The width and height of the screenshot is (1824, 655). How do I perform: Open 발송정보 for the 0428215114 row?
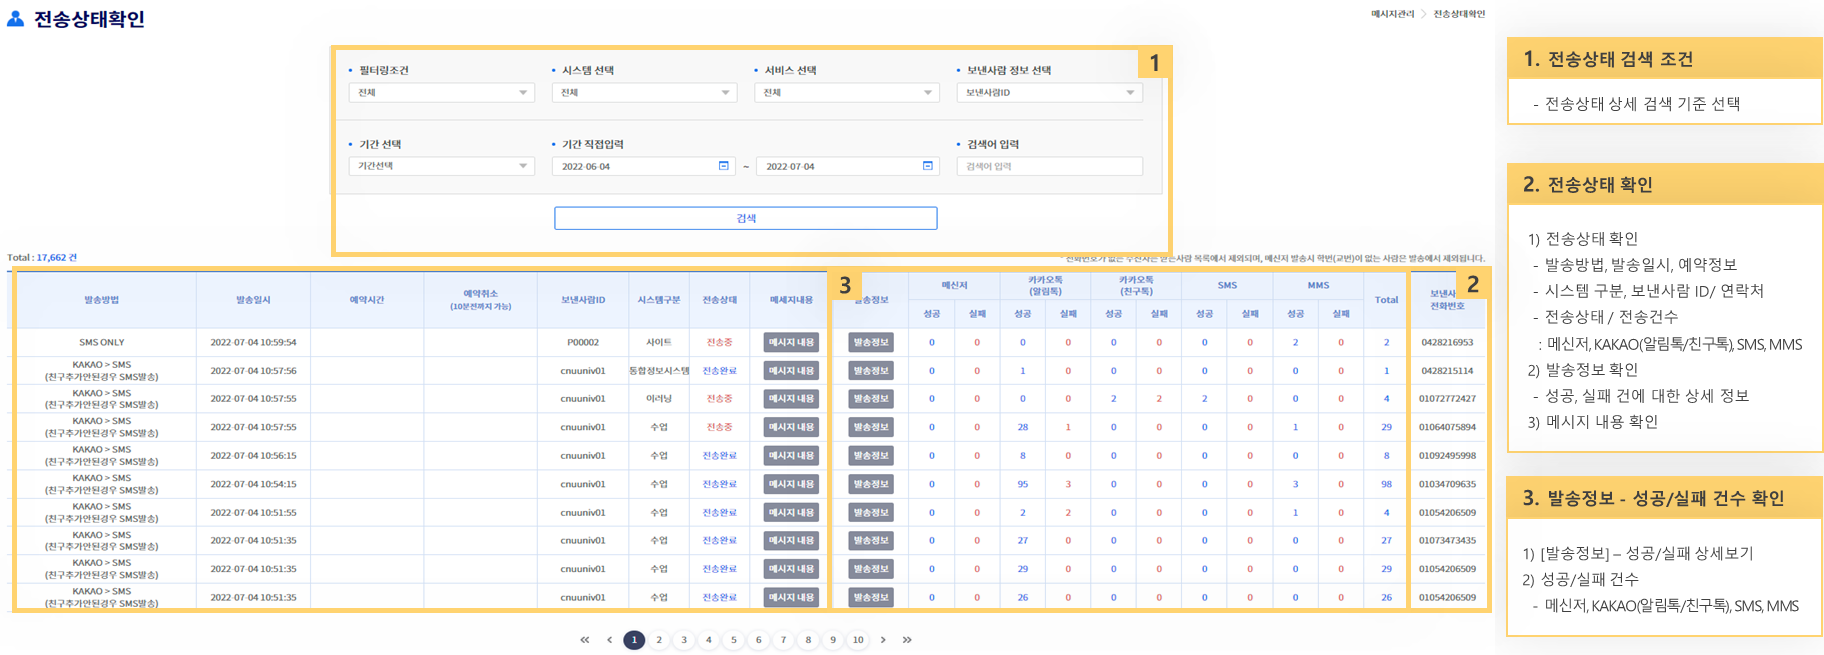coord(871,371)
